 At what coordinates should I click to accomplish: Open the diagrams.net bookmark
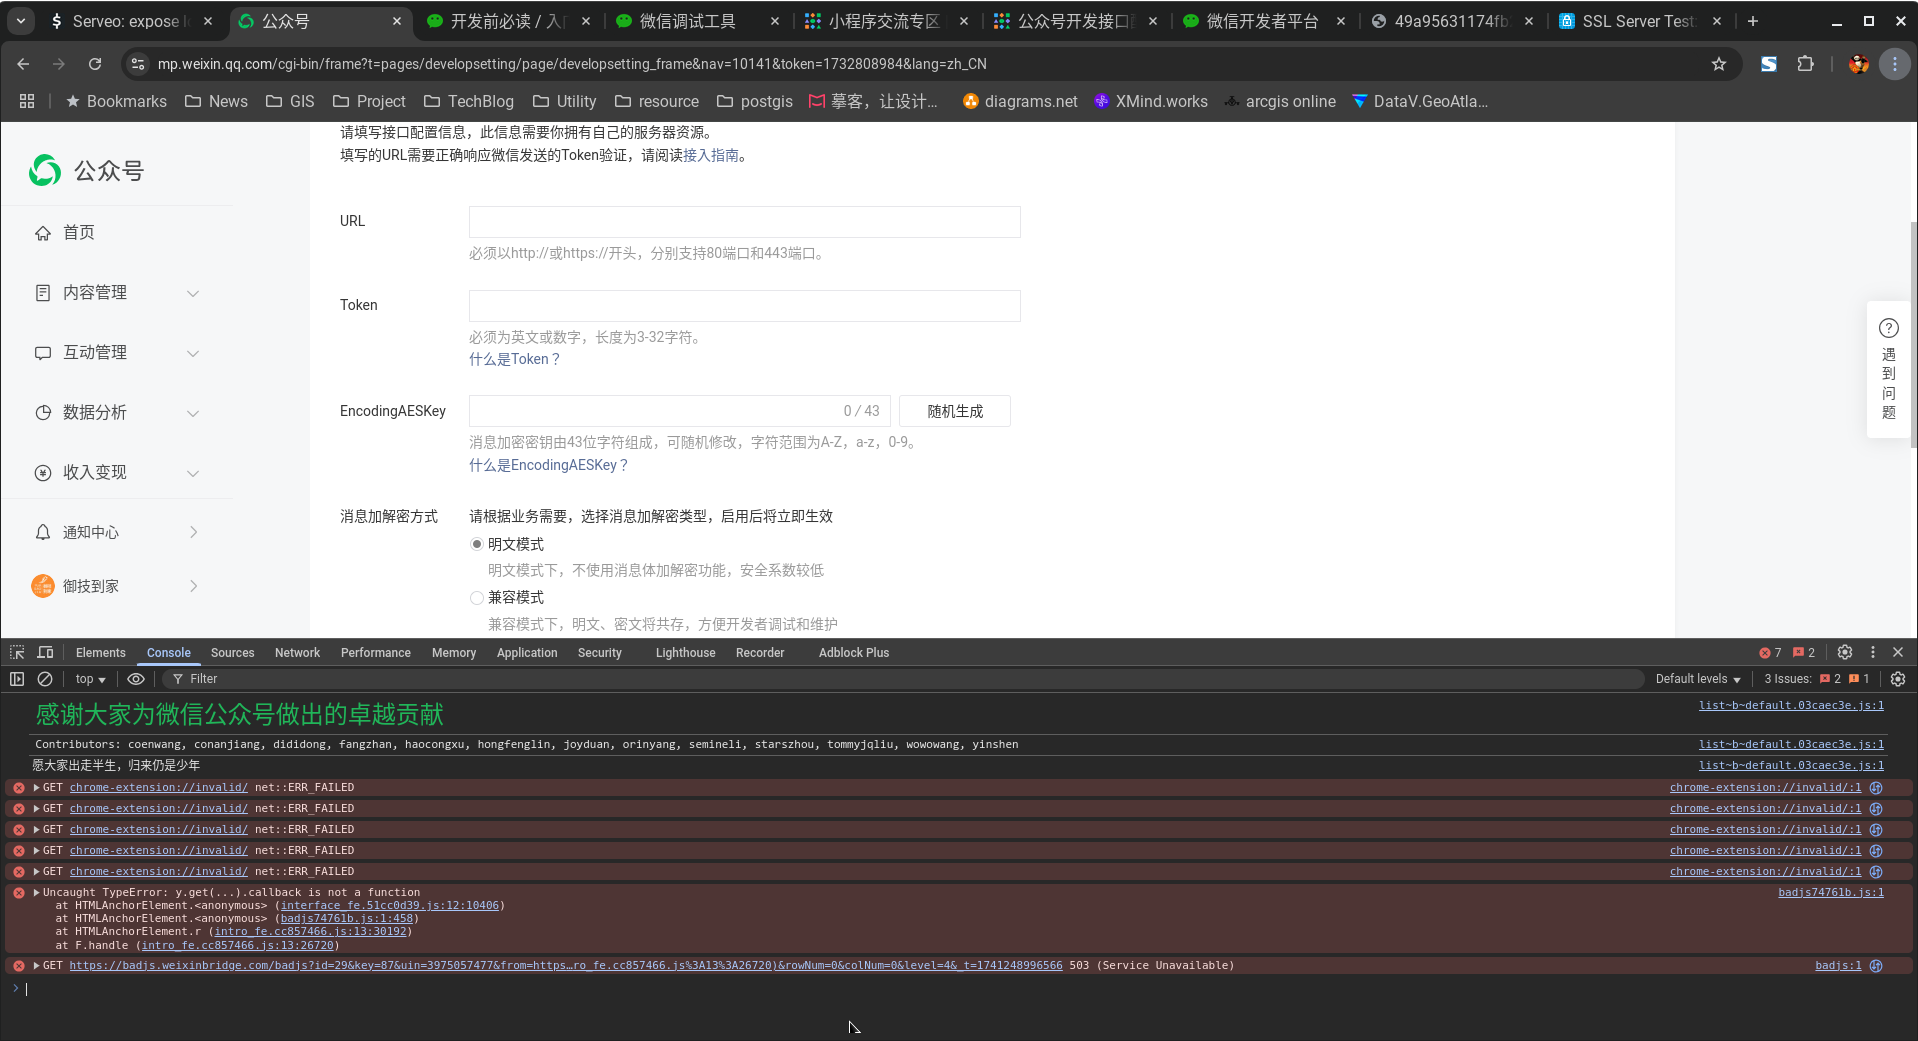click(1020, 101)
